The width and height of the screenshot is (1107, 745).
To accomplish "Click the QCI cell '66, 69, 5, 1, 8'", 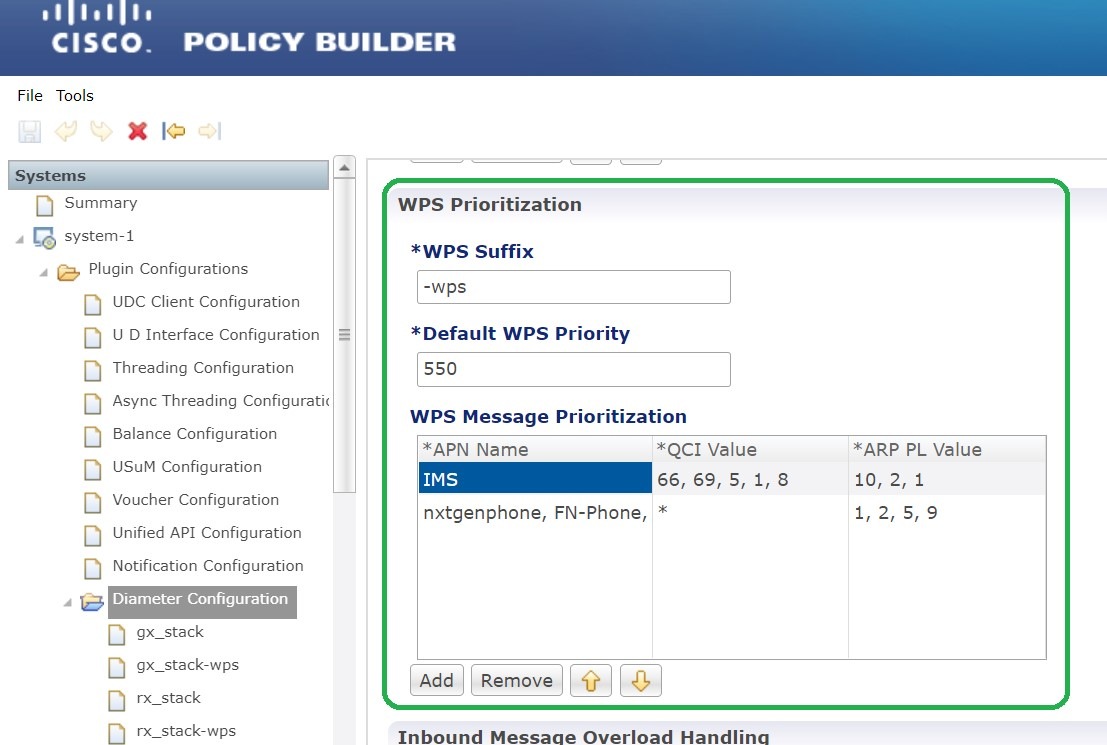I will click(x=750, y=479).
